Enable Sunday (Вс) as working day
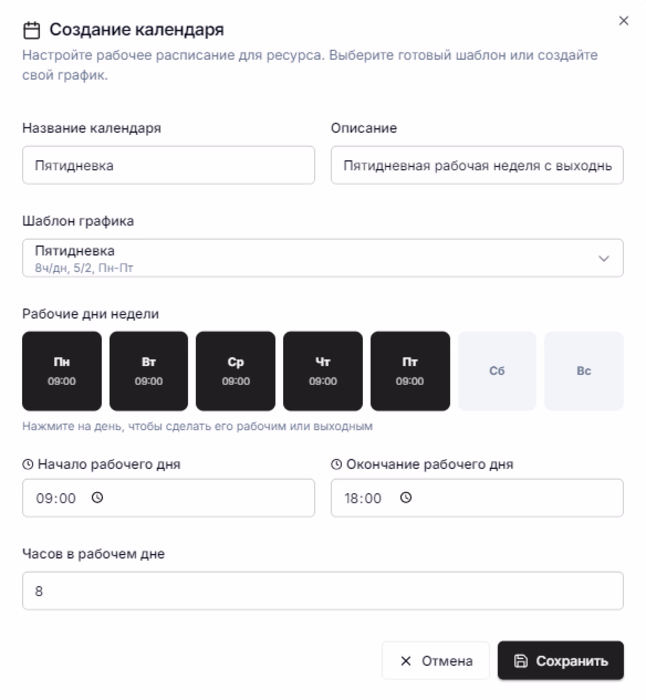Viewport: 646px width, 700px height. point(584,371)
